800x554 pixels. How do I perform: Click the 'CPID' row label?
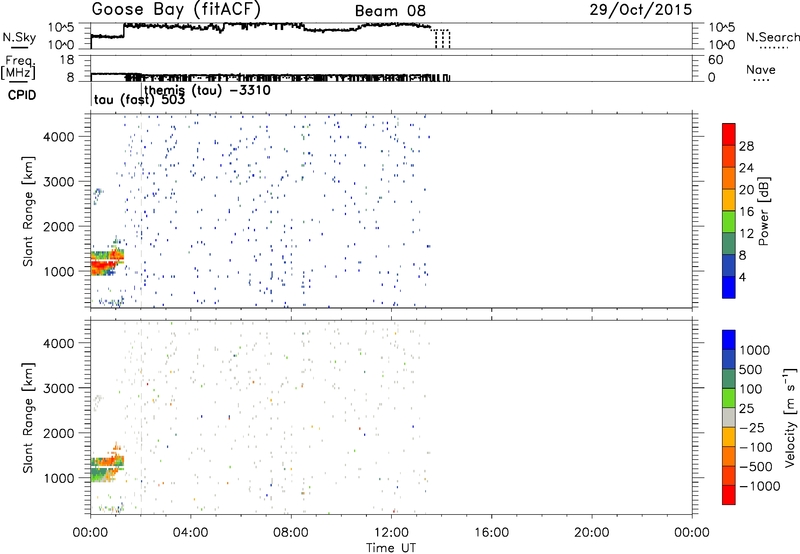point(22,95)
